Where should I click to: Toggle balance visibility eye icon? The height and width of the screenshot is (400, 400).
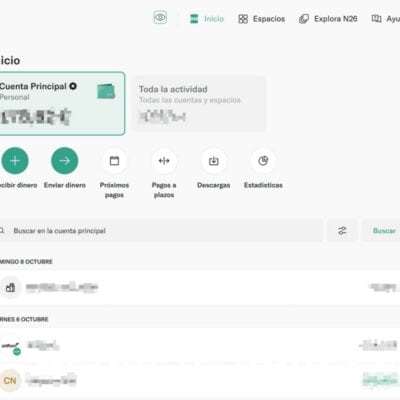[x=160, y=18]
